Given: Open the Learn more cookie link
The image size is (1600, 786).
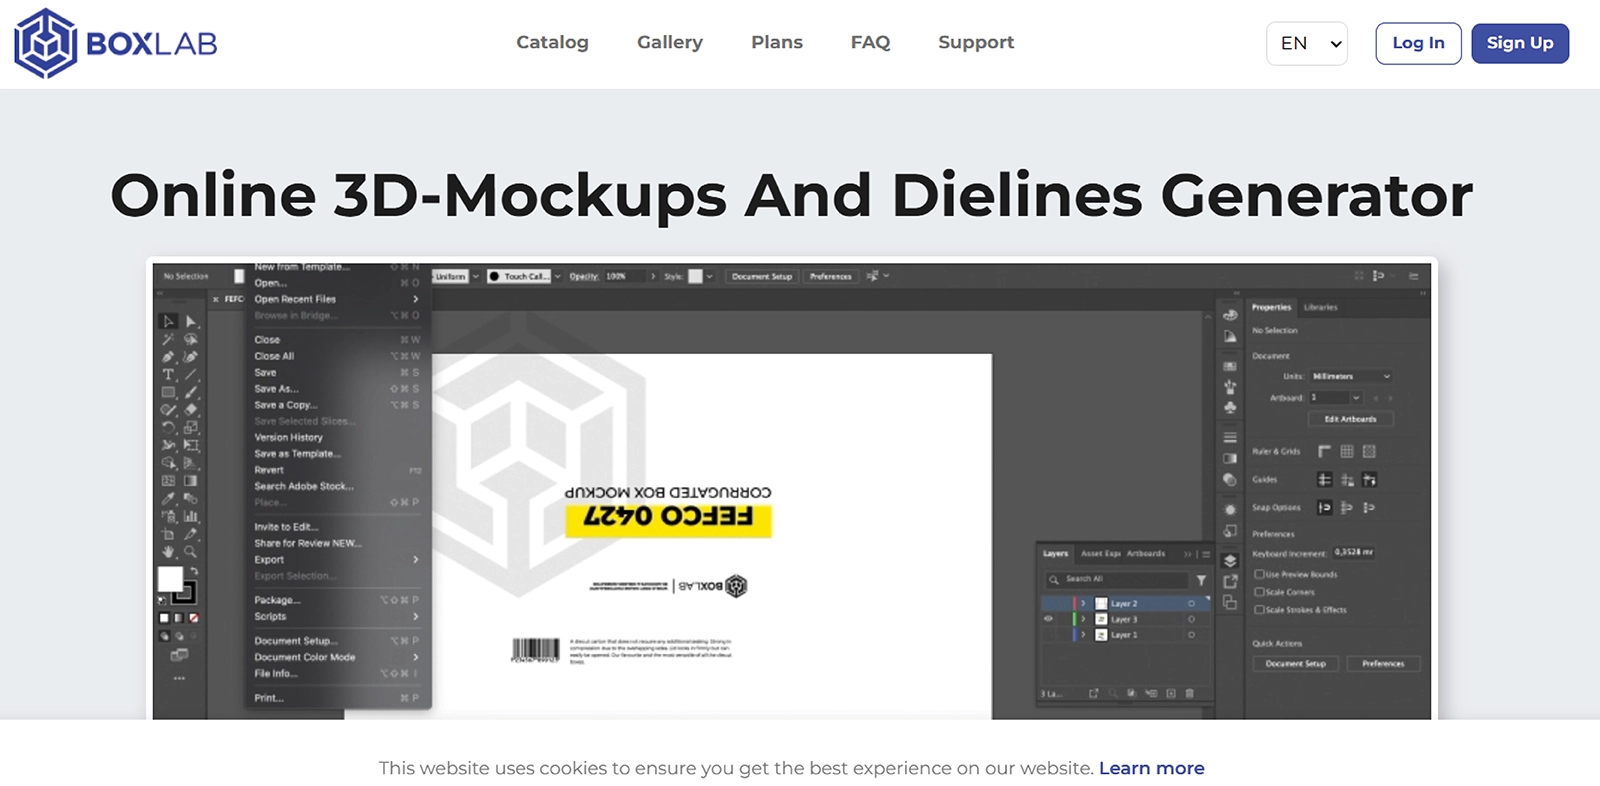Looking at the screenshot, I should [x=1152, y=768].
